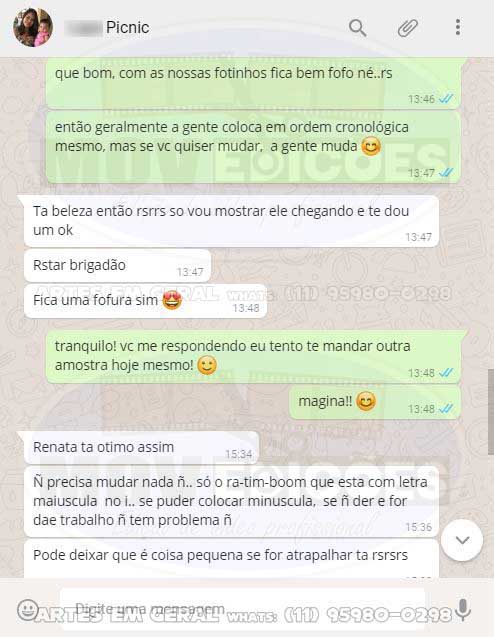The width and height of the screenshot is (494, 637).
Task: Click the double-check read receipt on 'magina!!'
Action: [446, 408]
